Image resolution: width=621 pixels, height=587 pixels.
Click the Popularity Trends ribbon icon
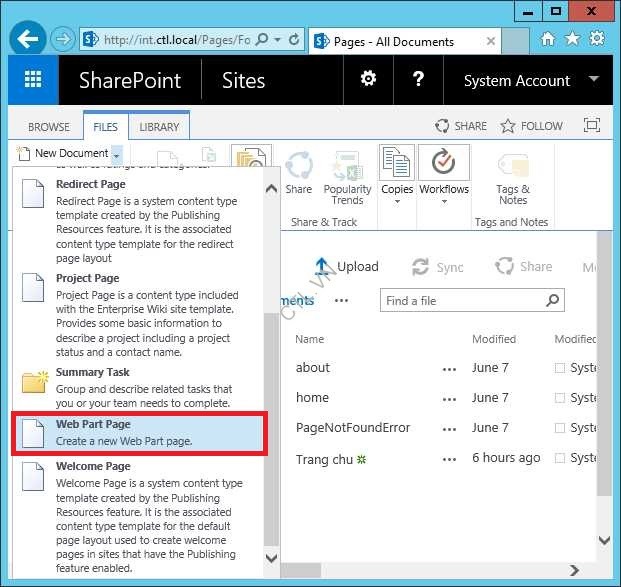click(x=347, y=167)
